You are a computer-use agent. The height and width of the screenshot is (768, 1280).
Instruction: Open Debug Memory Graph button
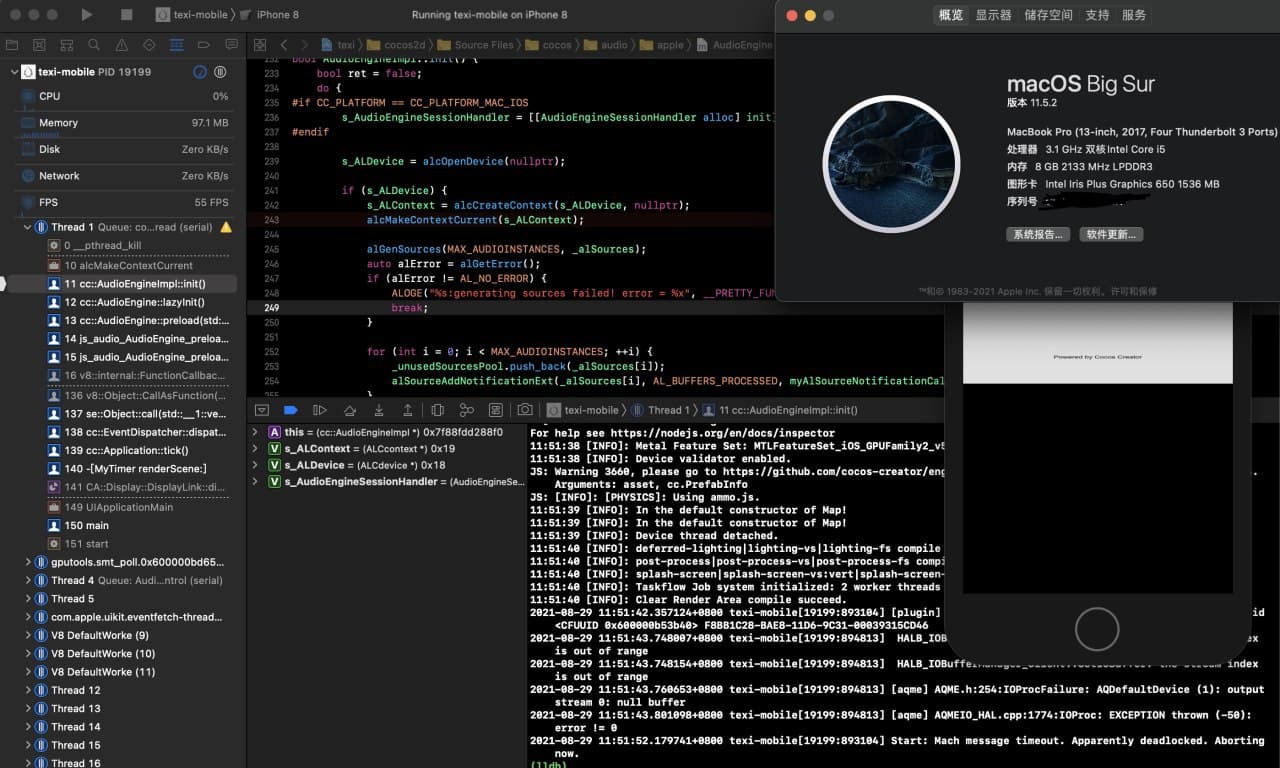tap(467, 410)
